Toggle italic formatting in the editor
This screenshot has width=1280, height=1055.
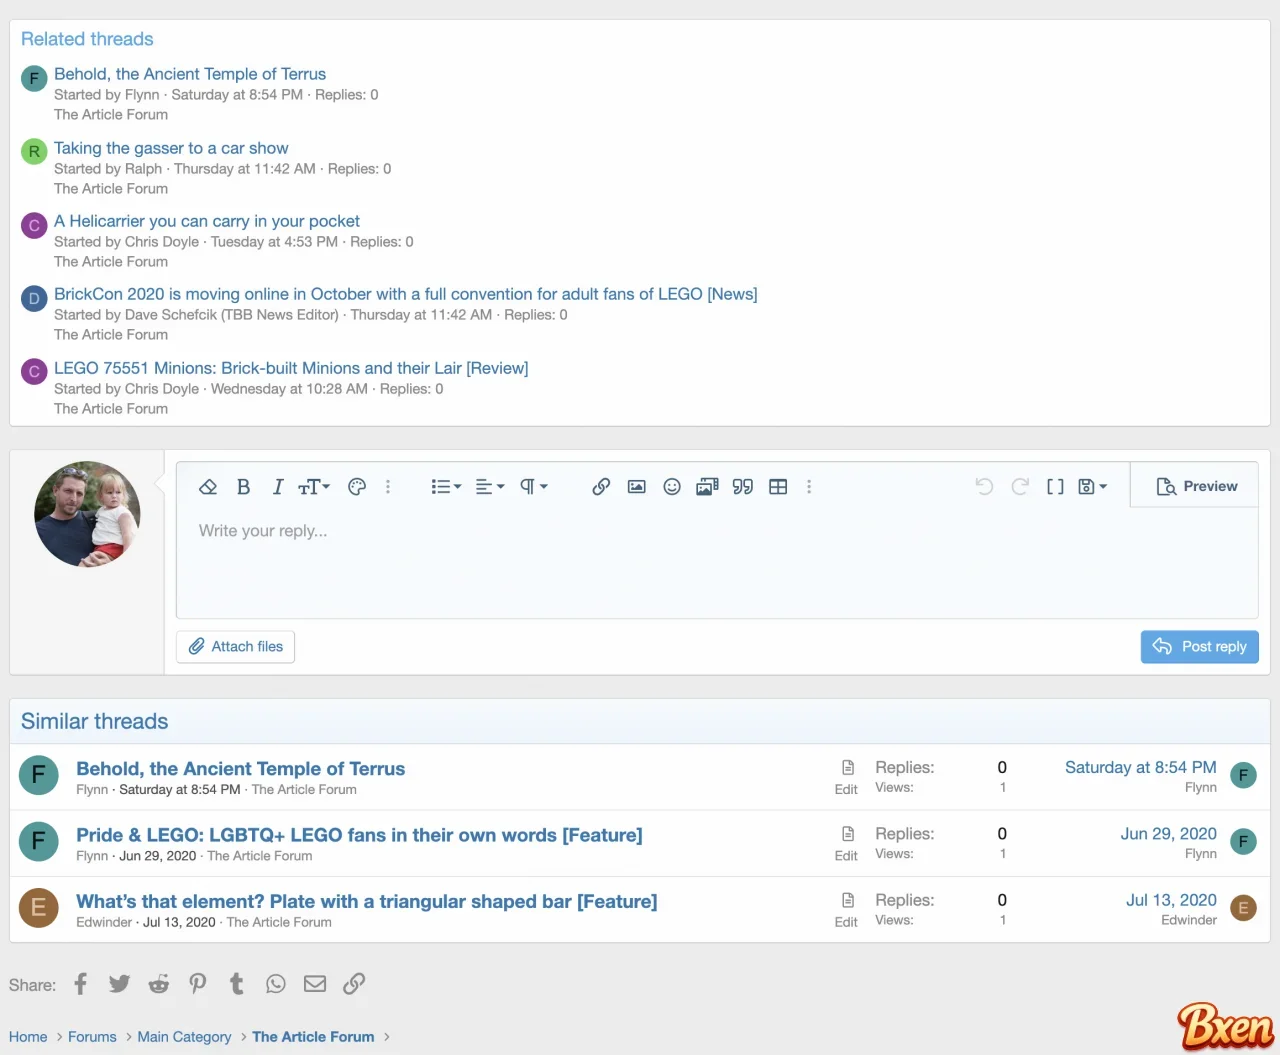pos(278,487)
